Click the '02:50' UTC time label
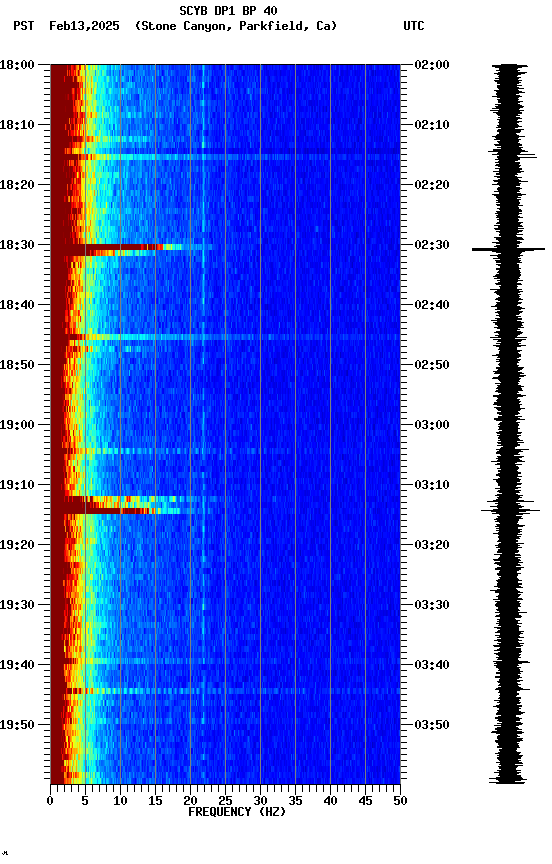This screenshot has height=864, width=552. 432,365
